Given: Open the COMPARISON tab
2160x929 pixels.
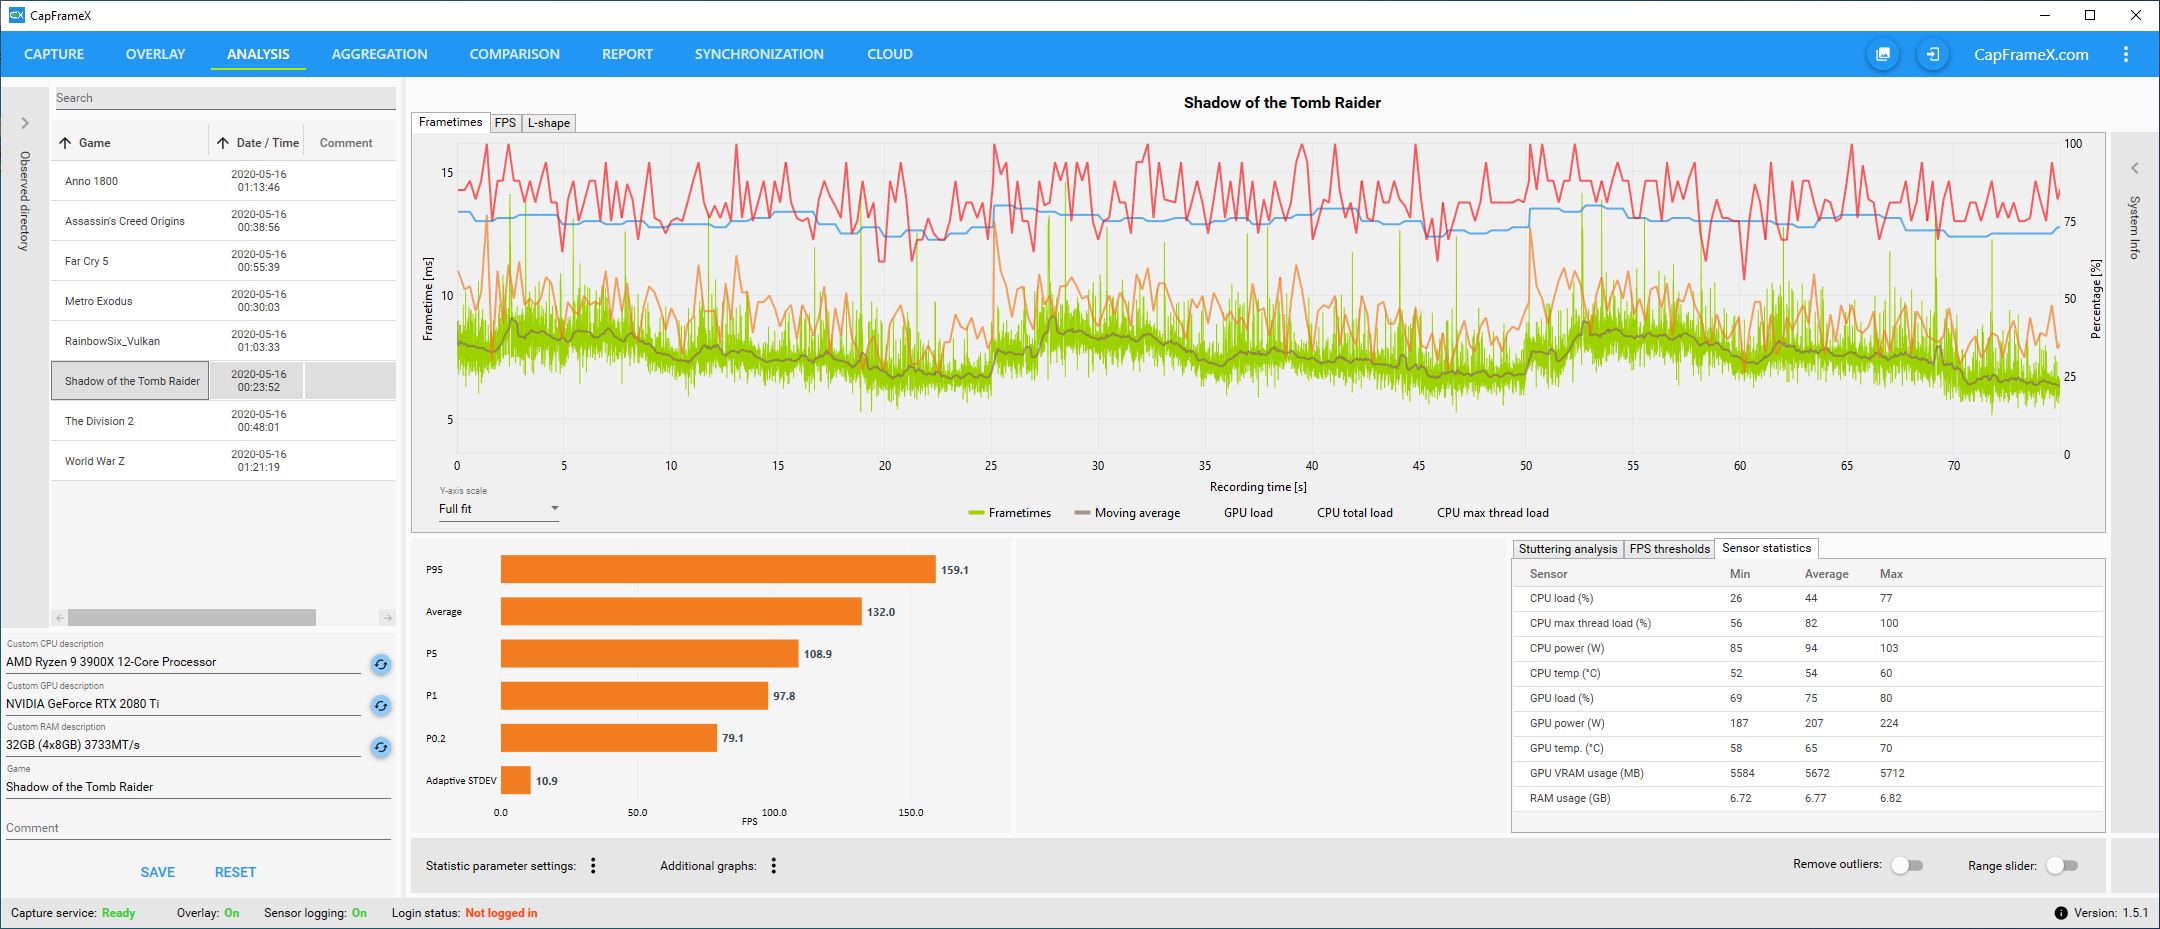Looking at the screenshot, I should pos(514,54).
